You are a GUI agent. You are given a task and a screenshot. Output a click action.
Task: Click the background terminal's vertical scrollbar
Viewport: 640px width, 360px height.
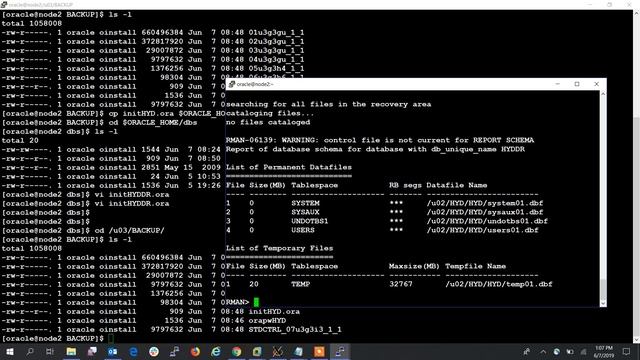[x=636, y=176]
